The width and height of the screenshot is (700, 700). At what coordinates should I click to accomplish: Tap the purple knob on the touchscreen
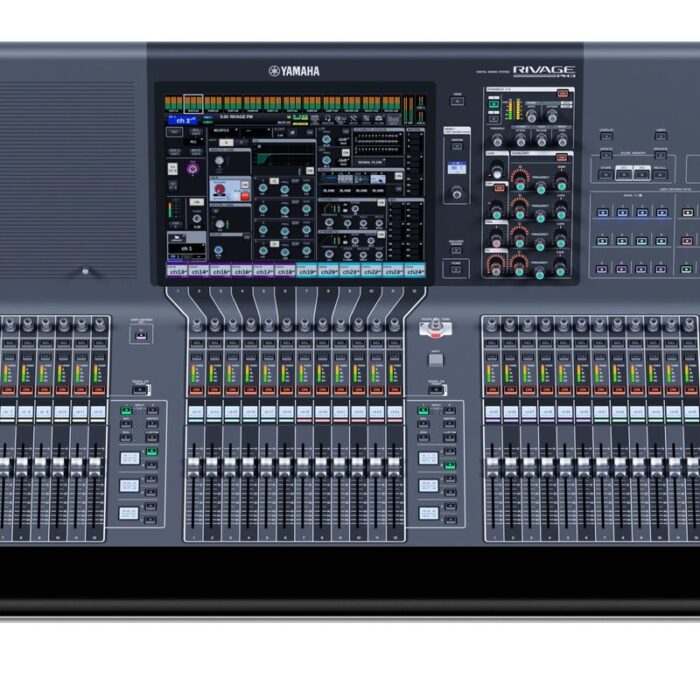pos(192,169)
